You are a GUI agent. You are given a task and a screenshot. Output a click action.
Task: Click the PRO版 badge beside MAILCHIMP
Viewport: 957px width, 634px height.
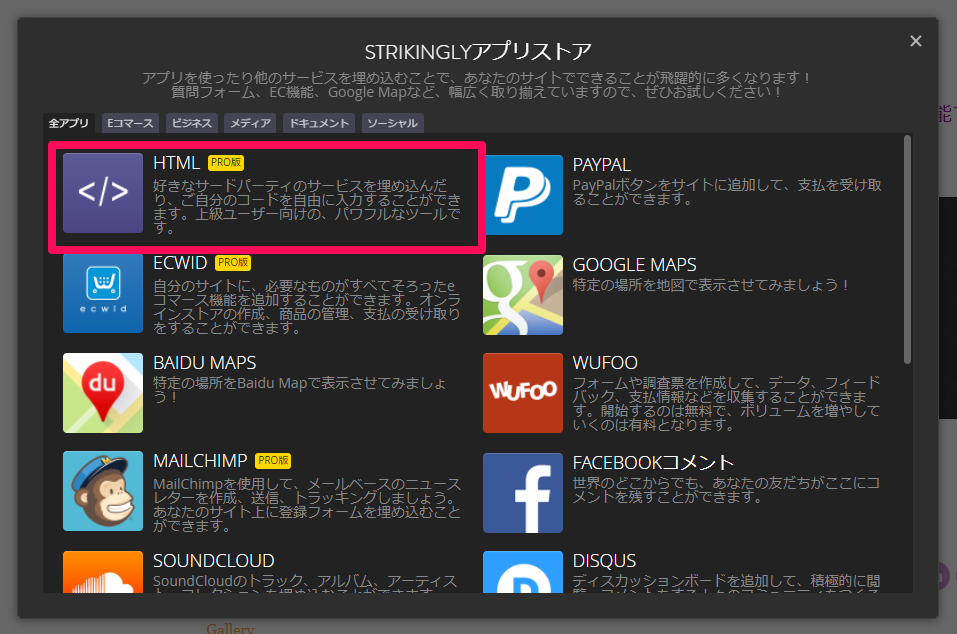[273, 461]
